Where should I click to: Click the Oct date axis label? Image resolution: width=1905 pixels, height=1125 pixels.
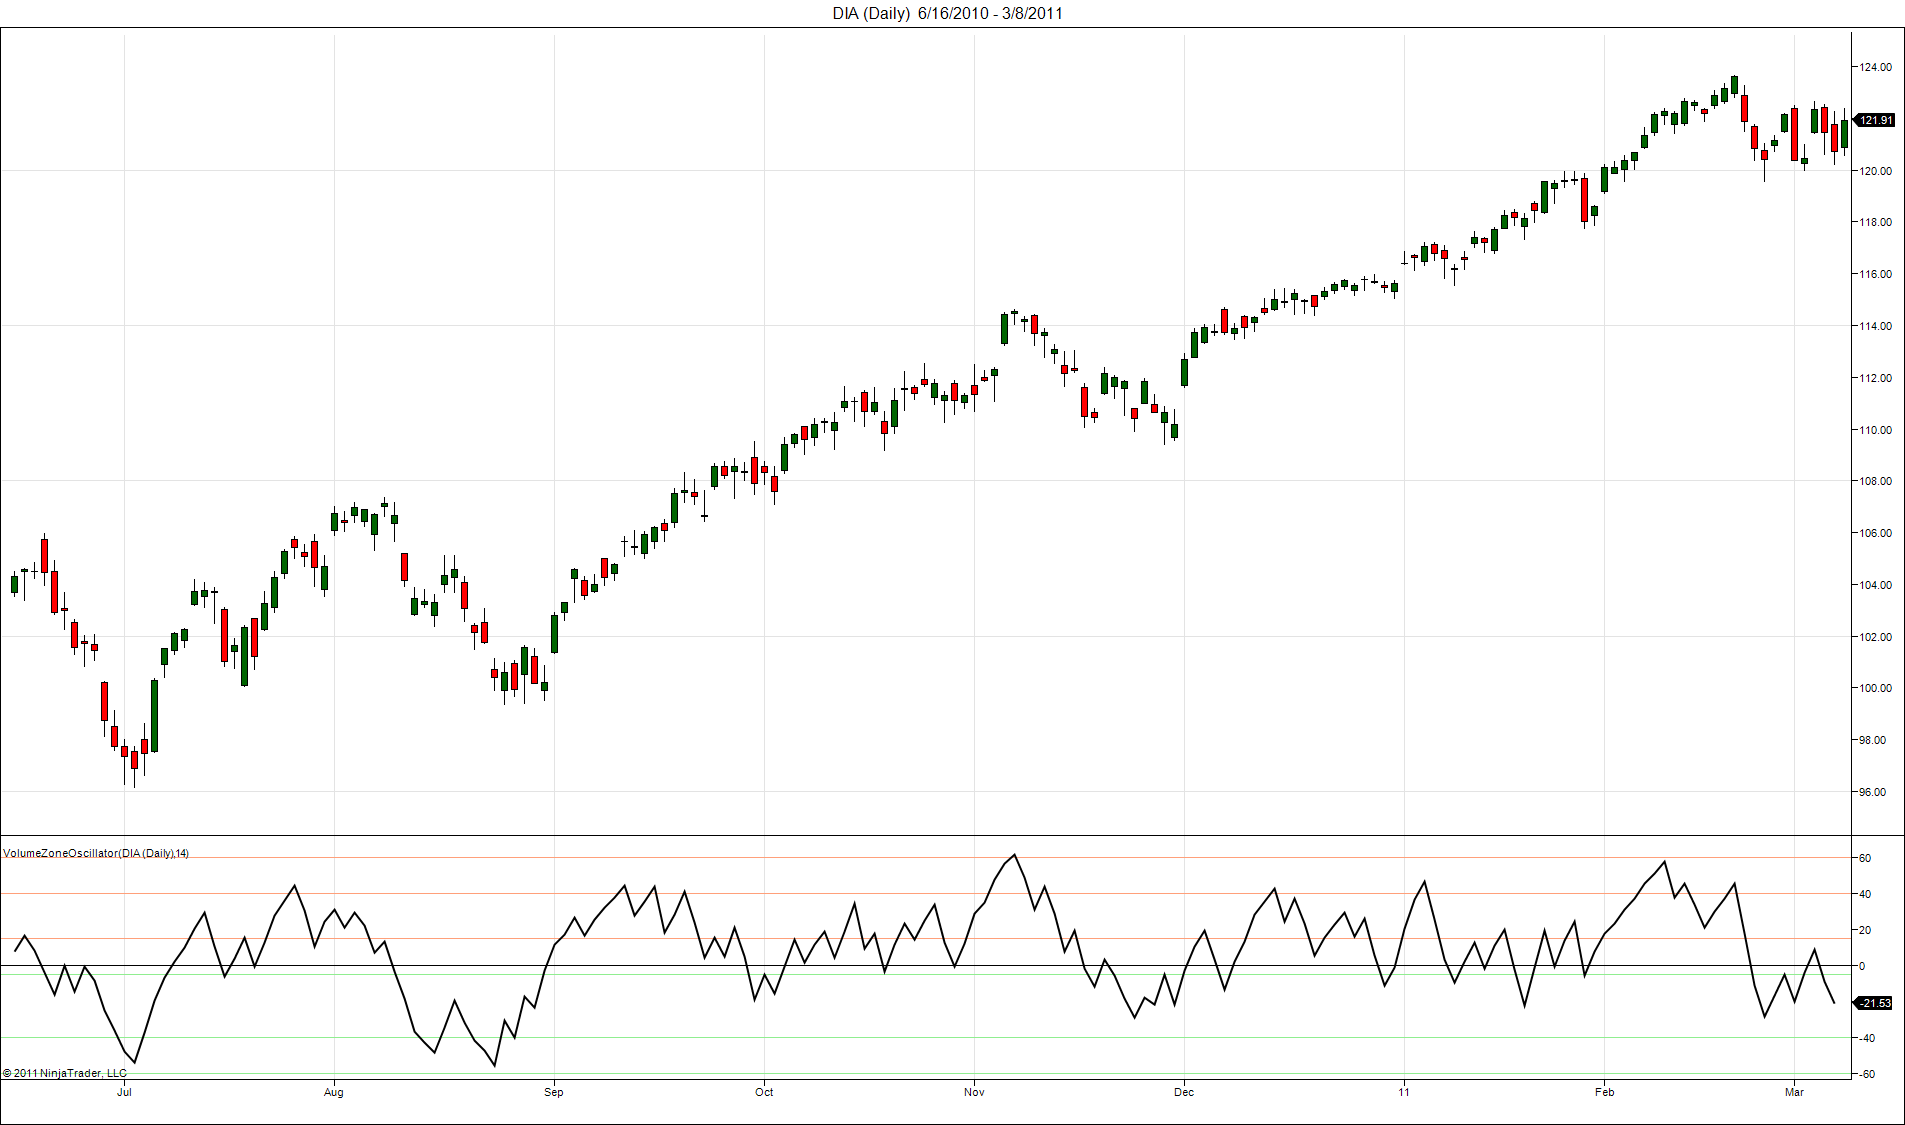[x=764, y=1092]
